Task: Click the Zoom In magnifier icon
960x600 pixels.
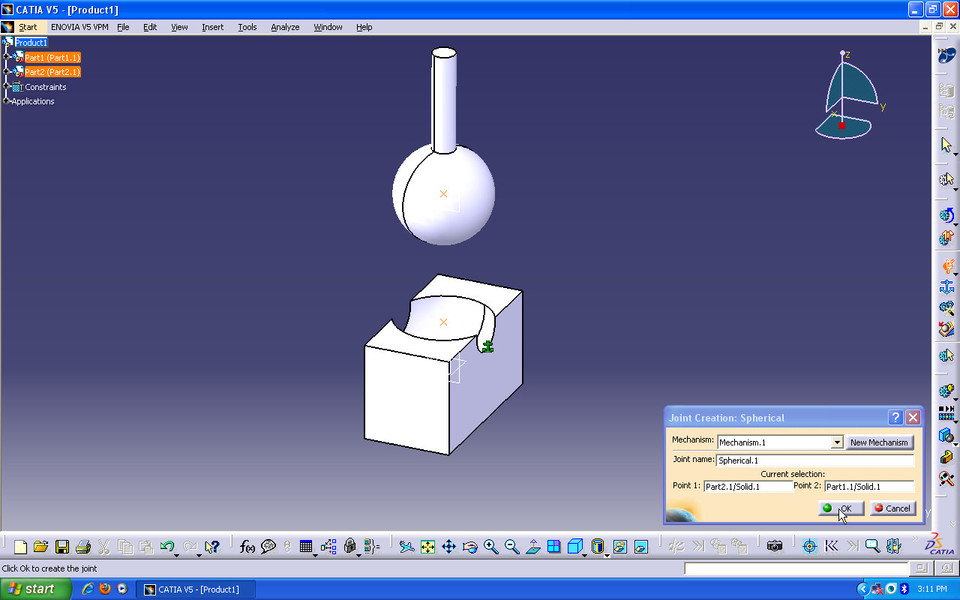Action: pyautogui.click(x=491, y=546)
